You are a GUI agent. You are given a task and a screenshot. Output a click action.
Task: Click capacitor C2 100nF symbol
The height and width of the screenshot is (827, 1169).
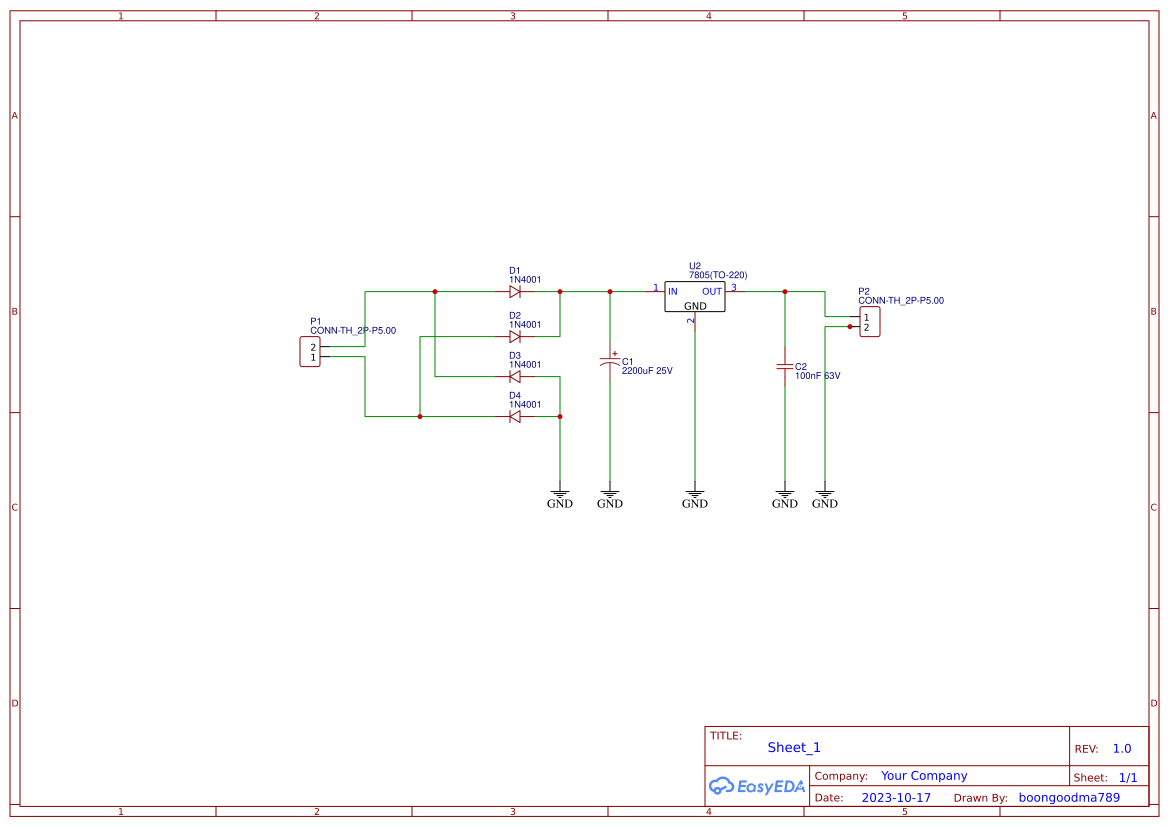784,366
